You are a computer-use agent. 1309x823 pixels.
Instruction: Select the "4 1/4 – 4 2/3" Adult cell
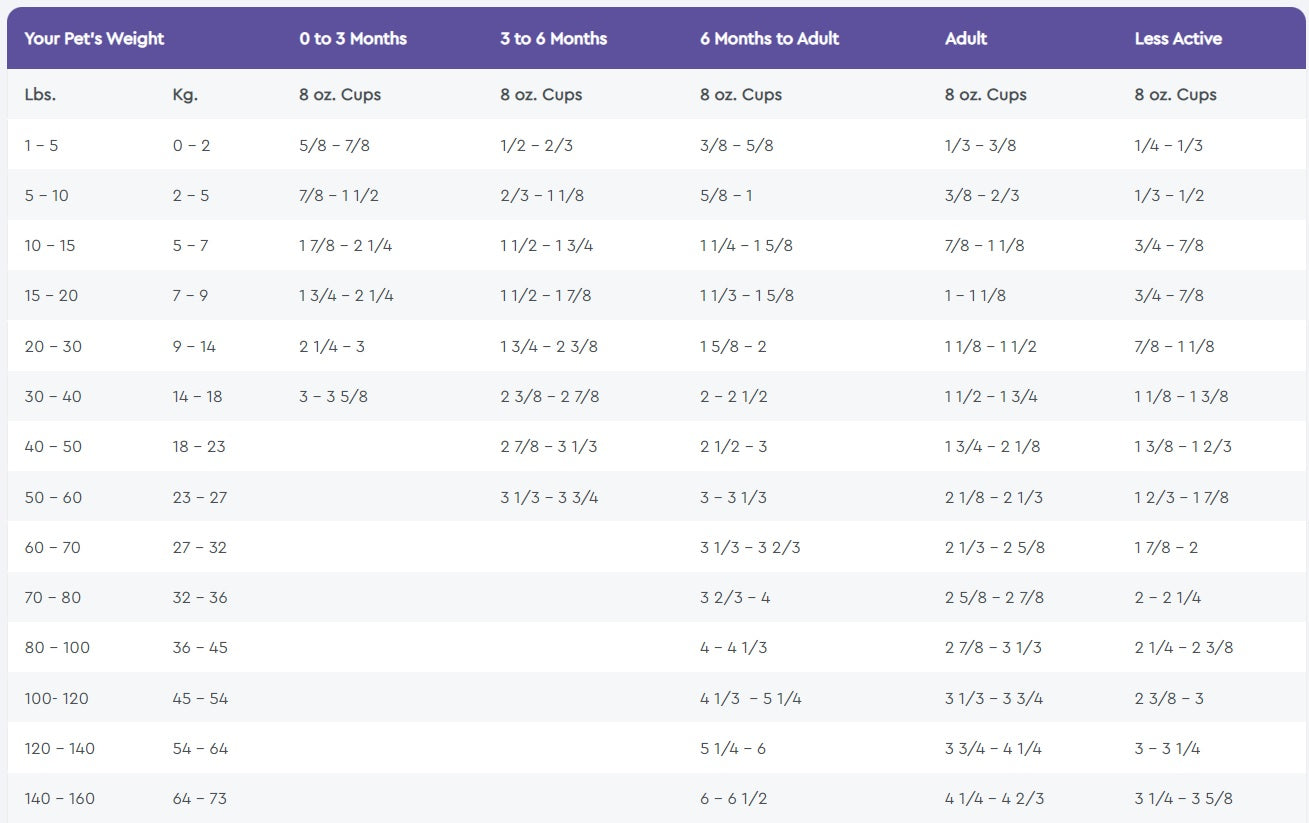coord(994,799)
